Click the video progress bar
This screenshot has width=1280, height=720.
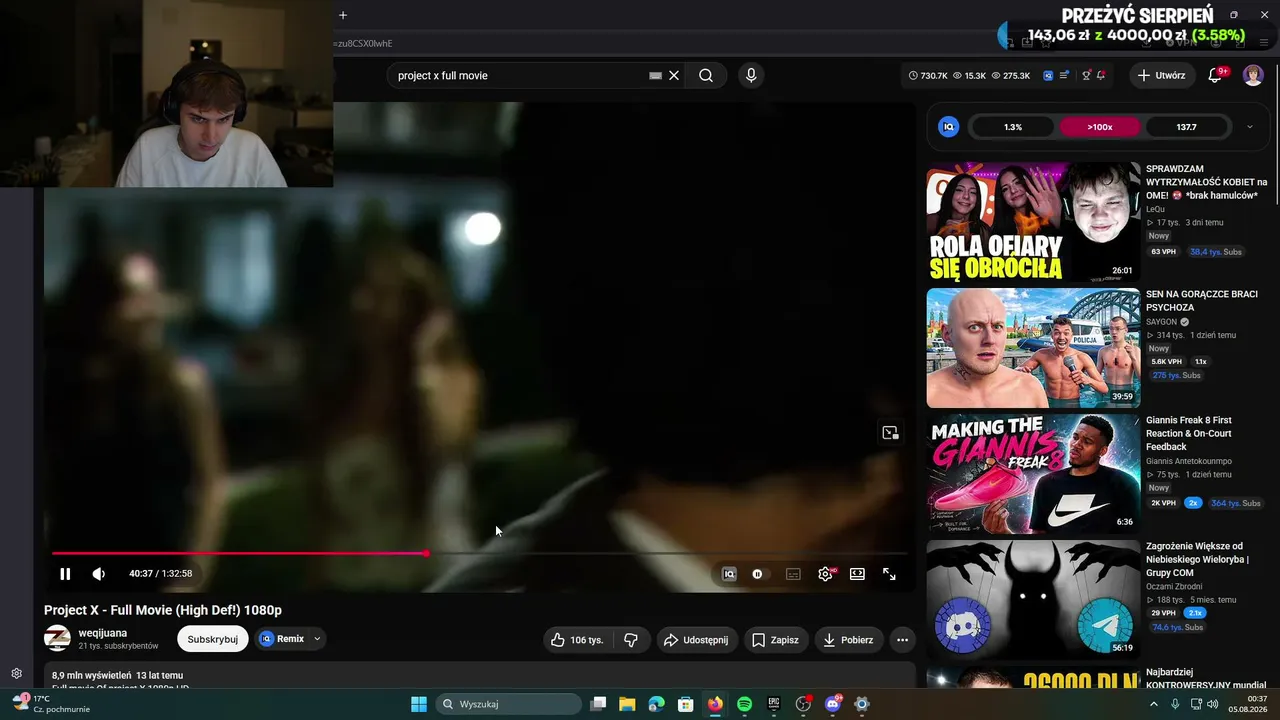[480, 553]
